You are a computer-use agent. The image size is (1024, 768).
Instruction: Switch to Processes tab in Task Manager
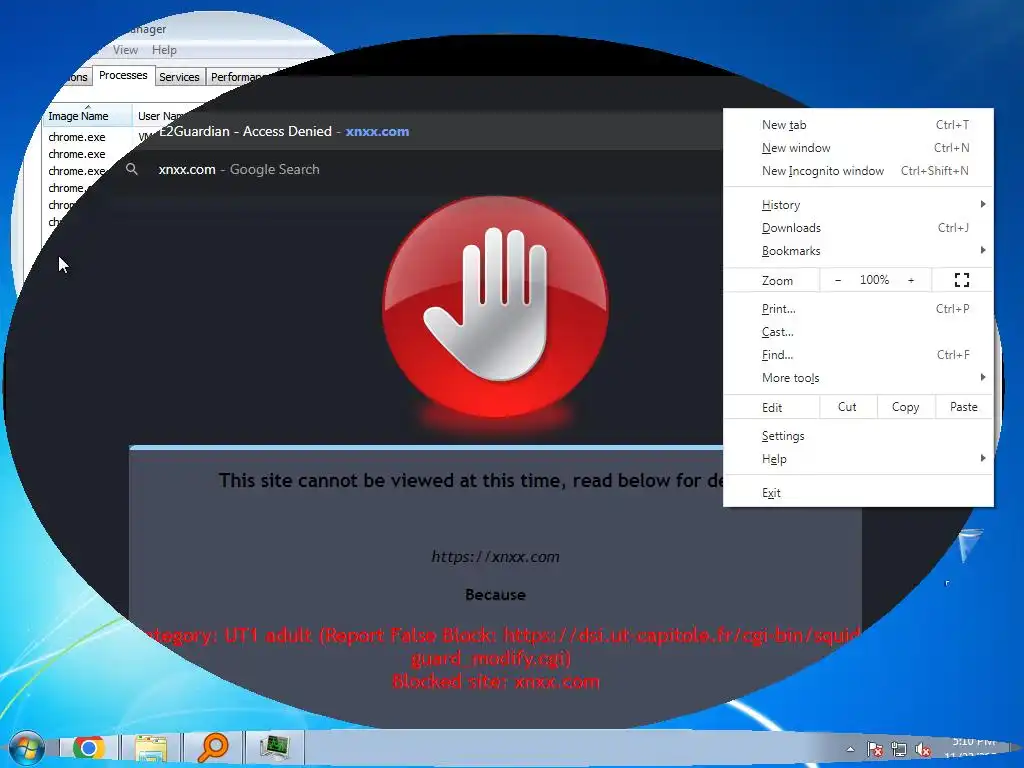pos(123,76)
